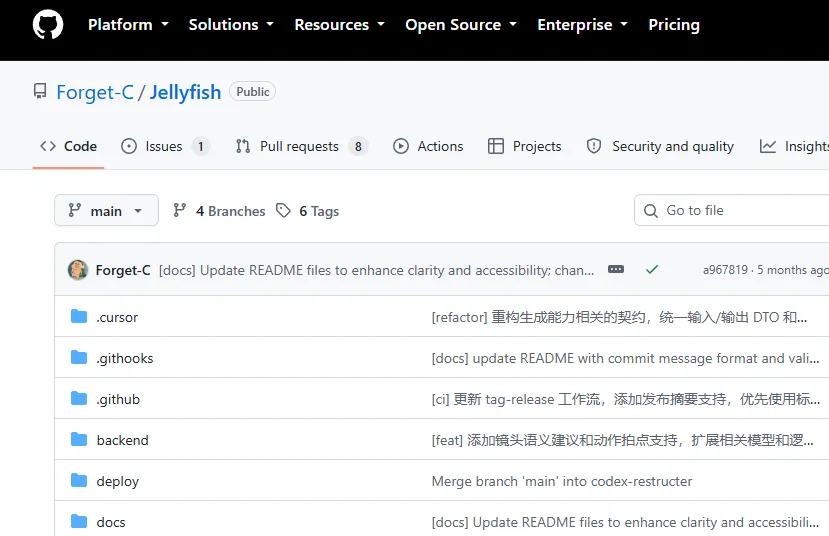Viewport: 829px width, 536px height.
Task: Switch to the Pull requests tab
Action: click(x=301, y=146)
